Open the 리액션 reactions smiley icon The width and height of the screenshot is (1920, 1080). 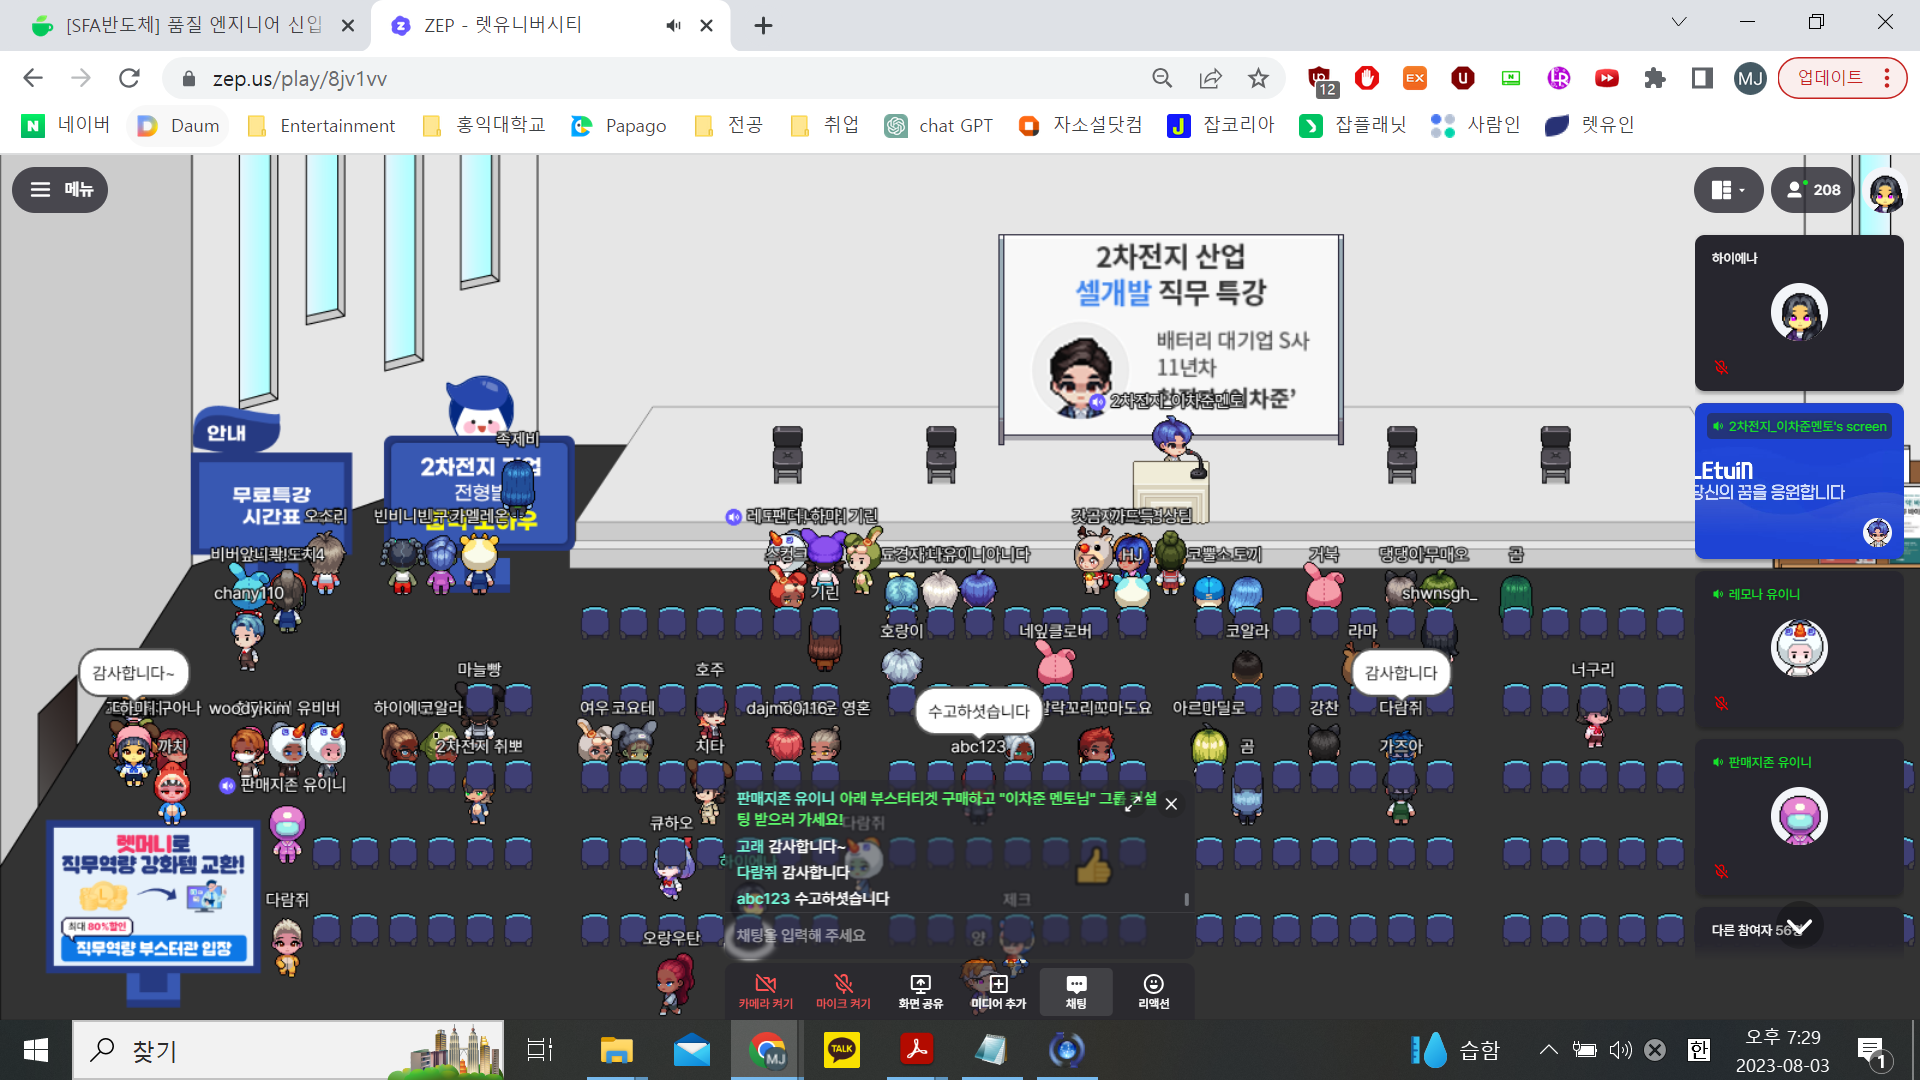(x=1153, y=991)
